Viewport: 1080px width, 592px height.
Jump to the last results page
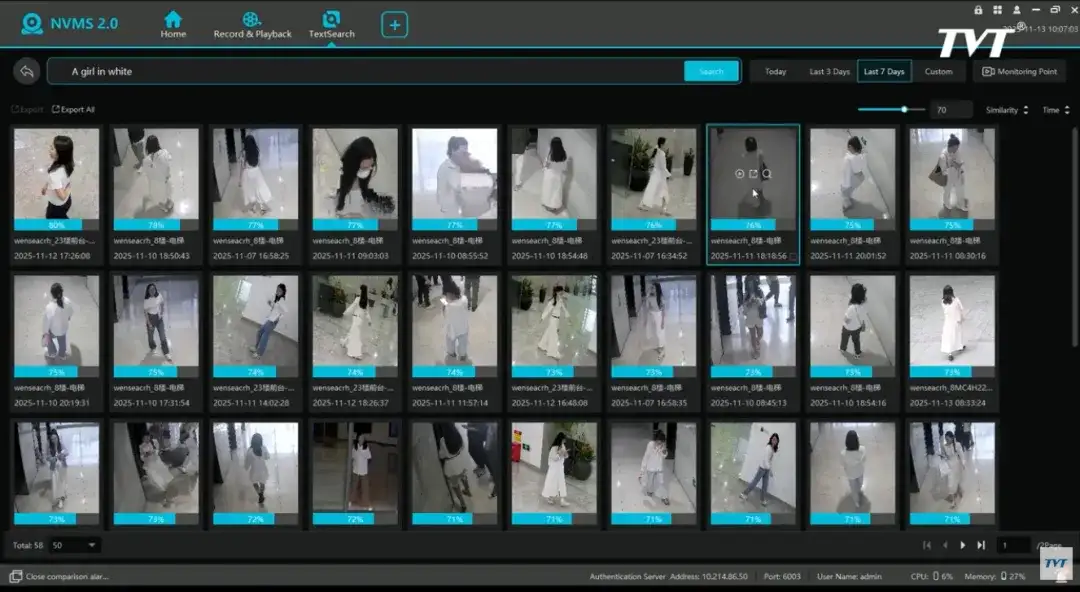(981, 545)
